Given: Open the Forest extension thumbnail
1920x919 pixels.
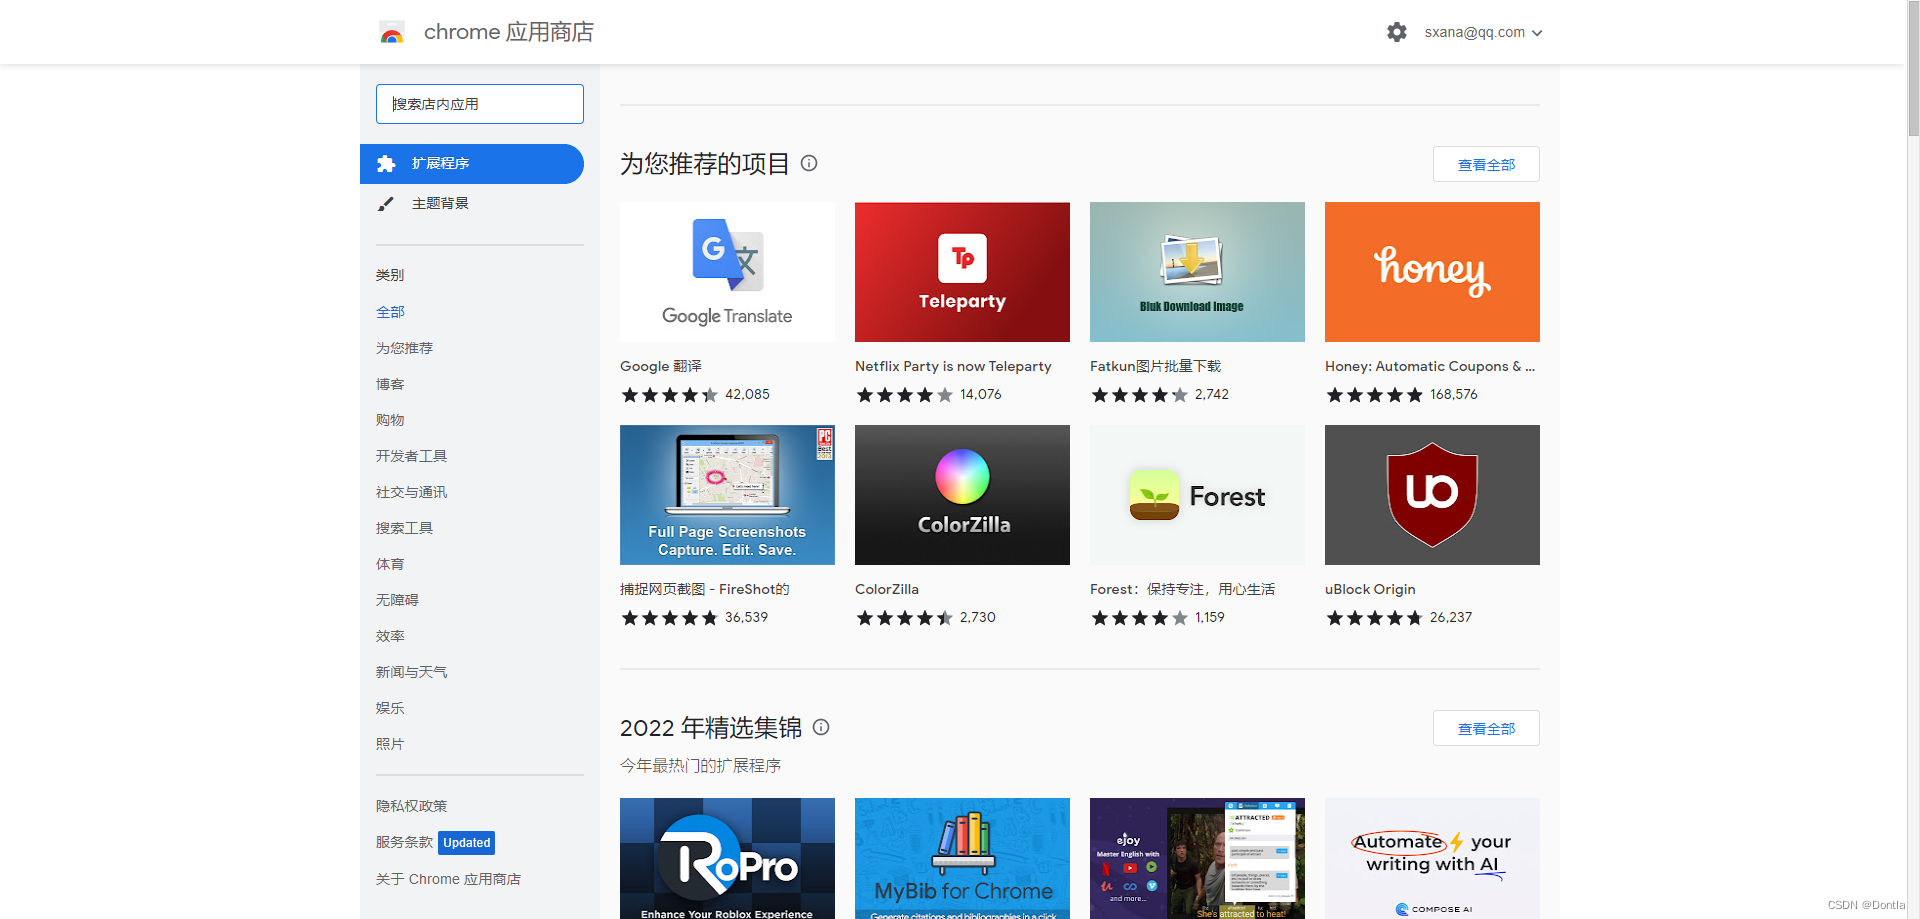Looking at the screenshot, I should (x=1197, y=495).
